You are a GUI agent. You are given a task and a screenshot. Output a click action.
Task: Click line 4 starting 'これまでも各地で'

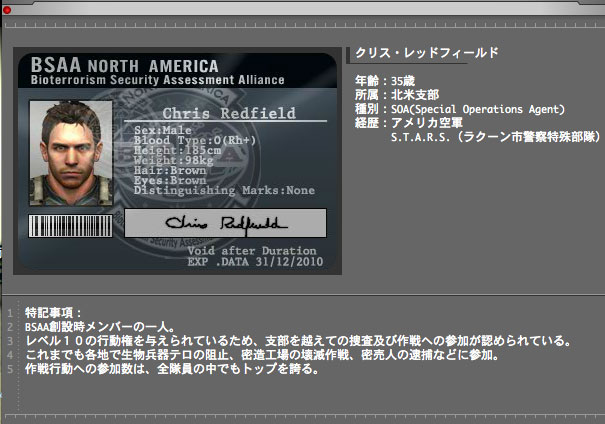coord(262,355)
